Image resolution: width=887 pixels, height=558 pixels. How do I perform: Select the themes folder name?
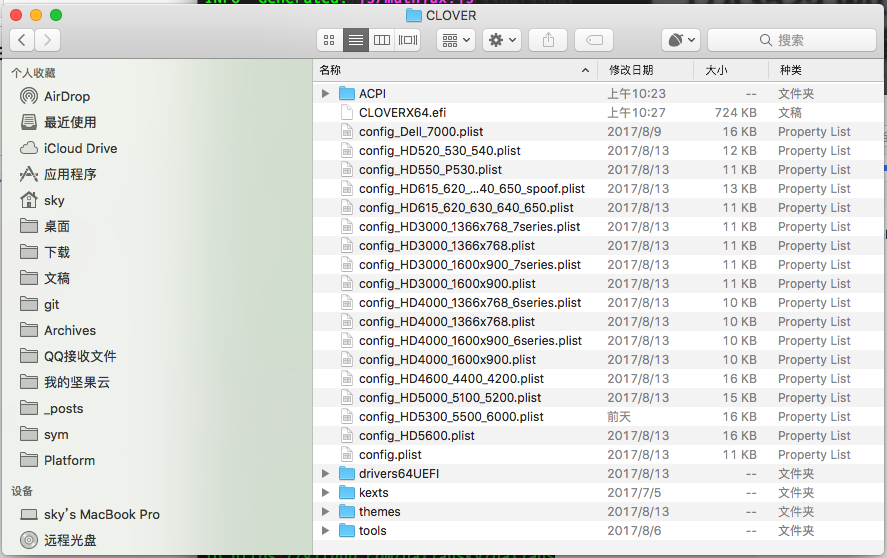380,512
